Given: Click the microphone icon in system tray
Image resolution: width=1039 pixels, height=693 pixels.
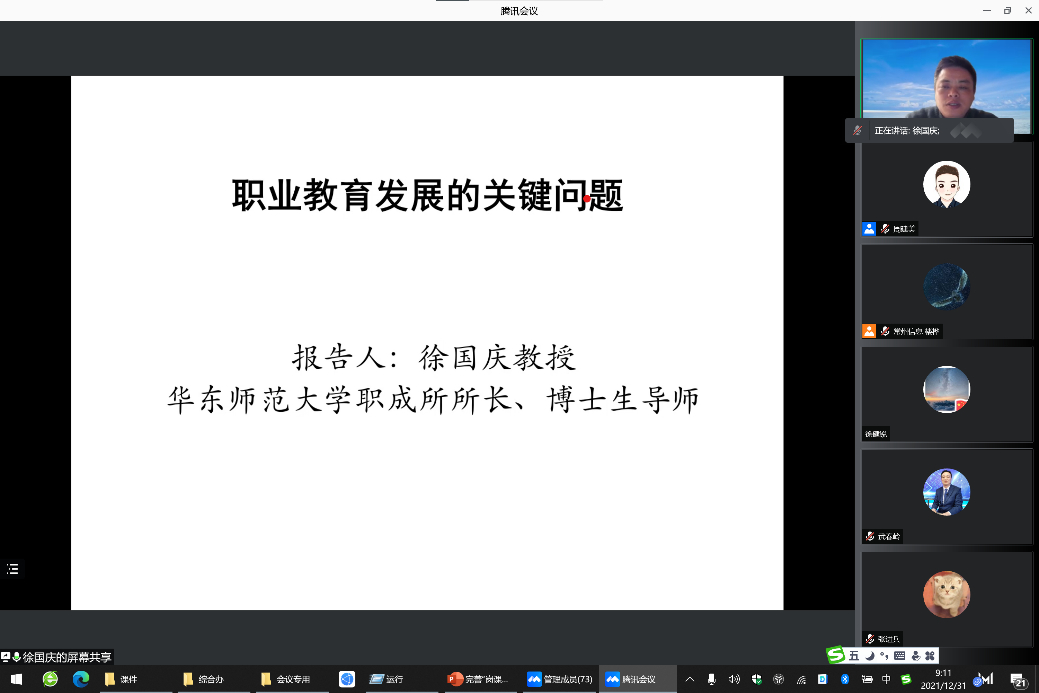Looking at the screenshot, I should [x=712, y=679].
